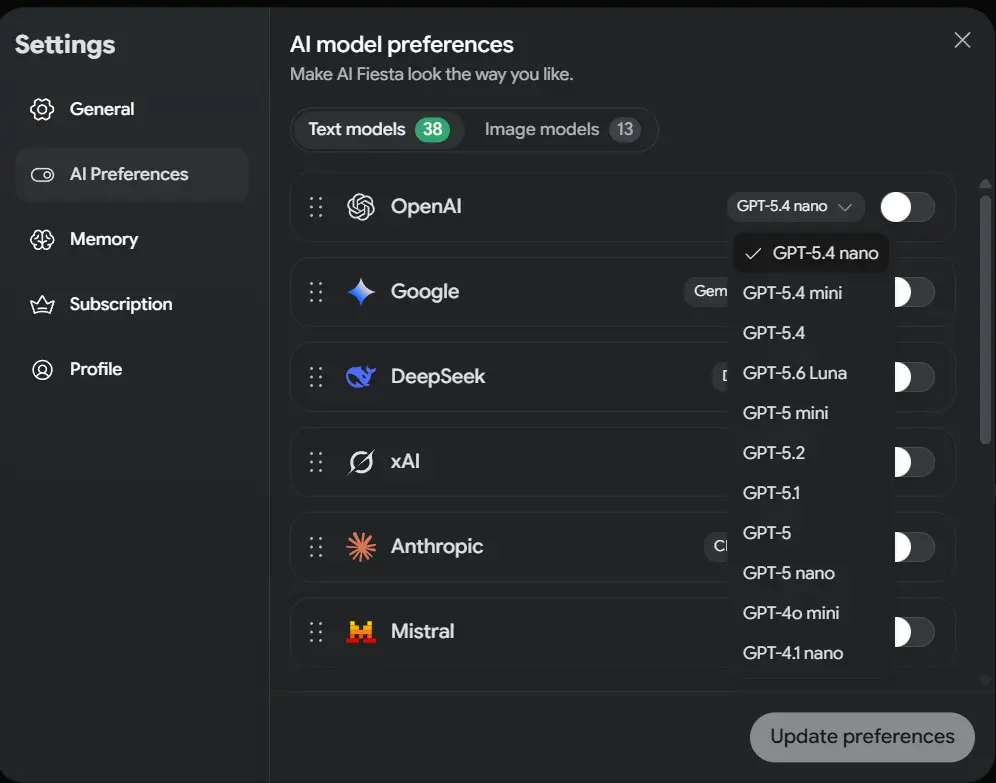Screen dimensions: 996x783
Task: Open the Google Gemini model dropdown
Action: point(706,291)
